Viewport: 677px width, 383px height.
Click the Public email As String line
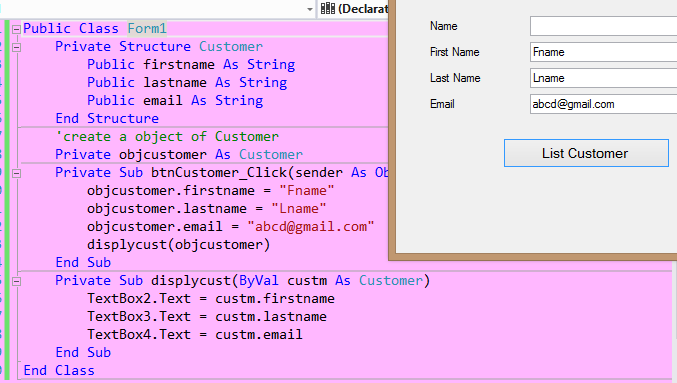coord(175,101)
